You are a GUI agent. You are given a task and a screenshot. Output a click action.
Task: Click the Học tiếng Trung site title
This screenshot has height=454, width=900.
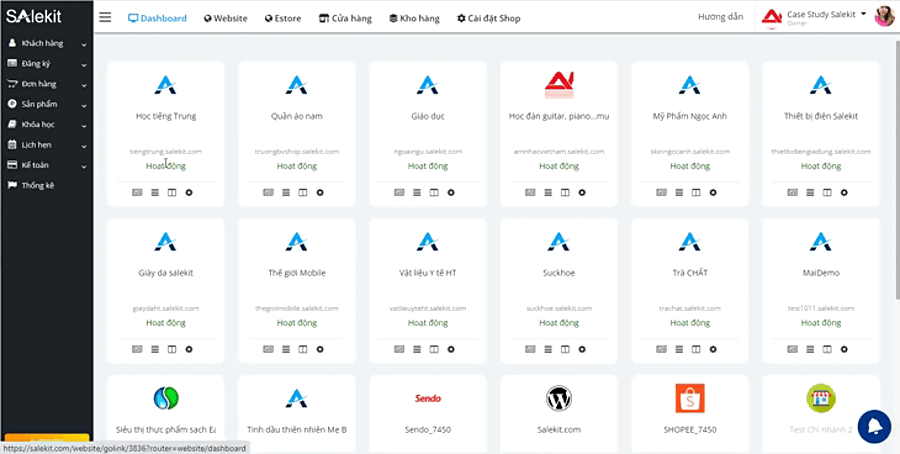click(166, 116)
